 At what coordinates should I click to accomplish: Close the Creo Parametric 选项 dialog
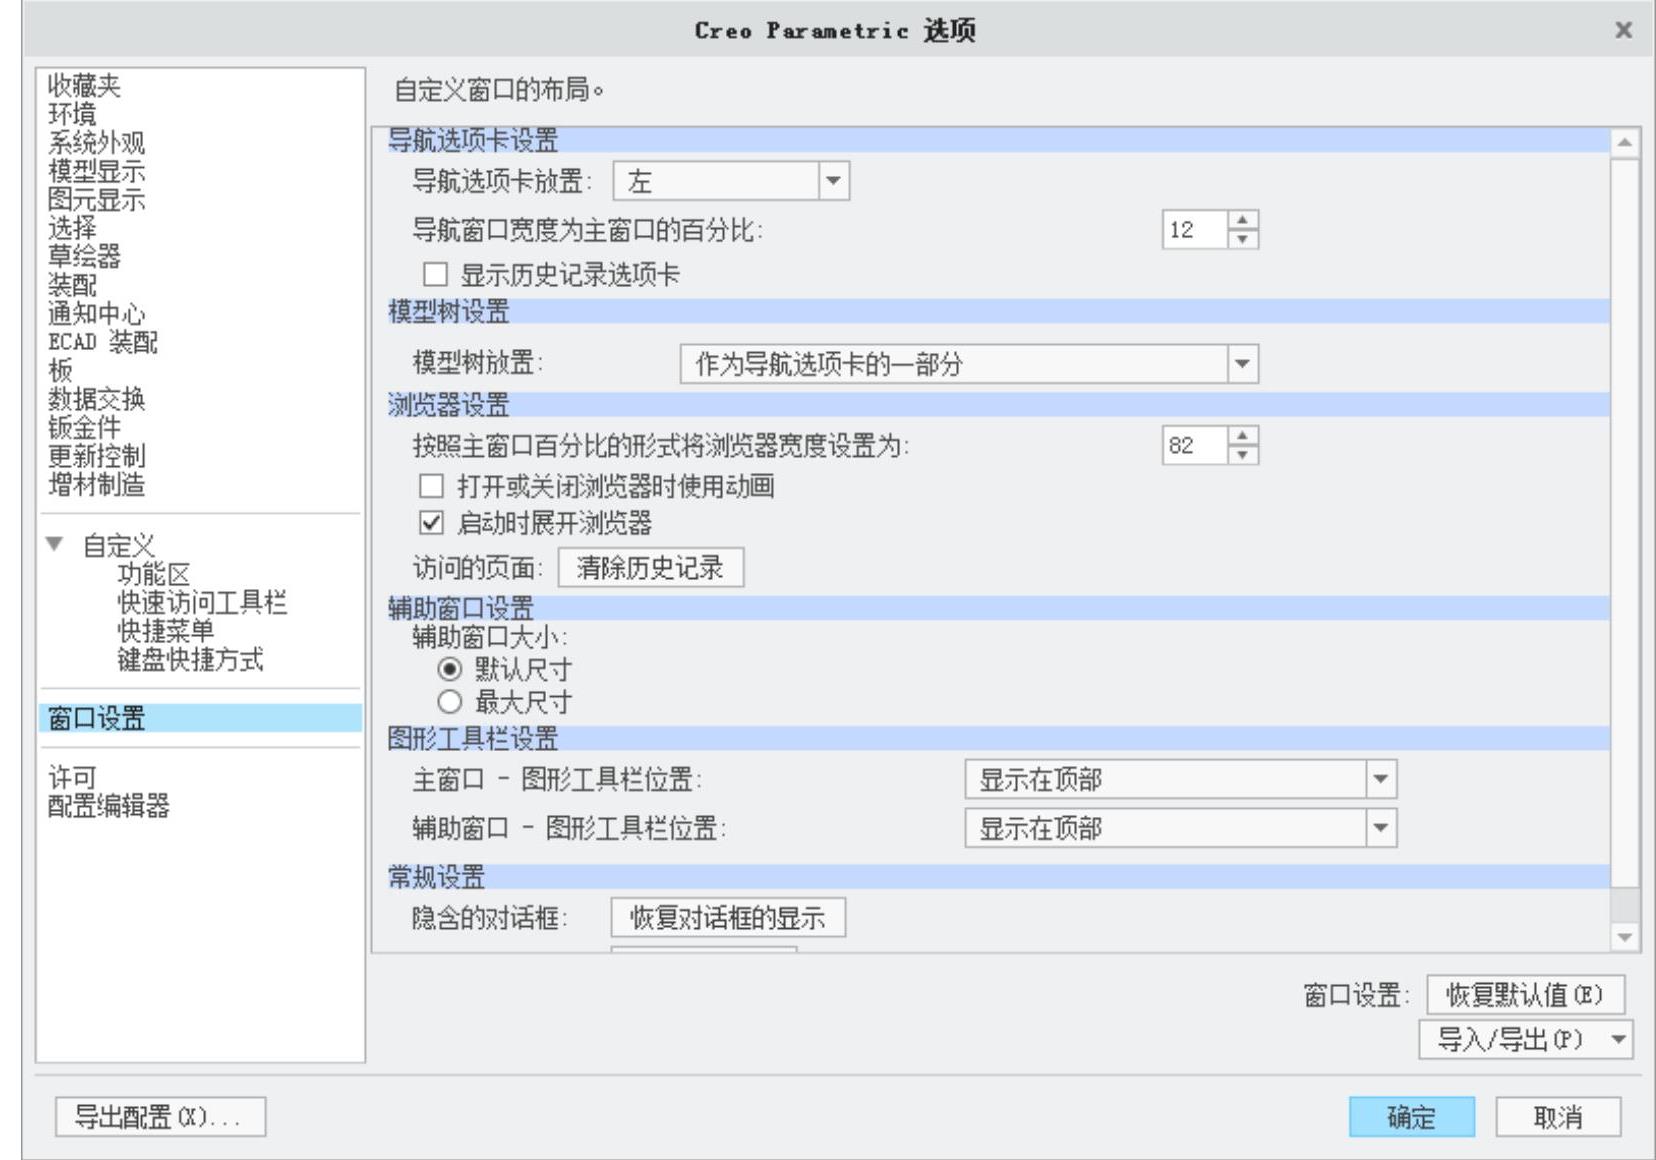pos(1623,31)
